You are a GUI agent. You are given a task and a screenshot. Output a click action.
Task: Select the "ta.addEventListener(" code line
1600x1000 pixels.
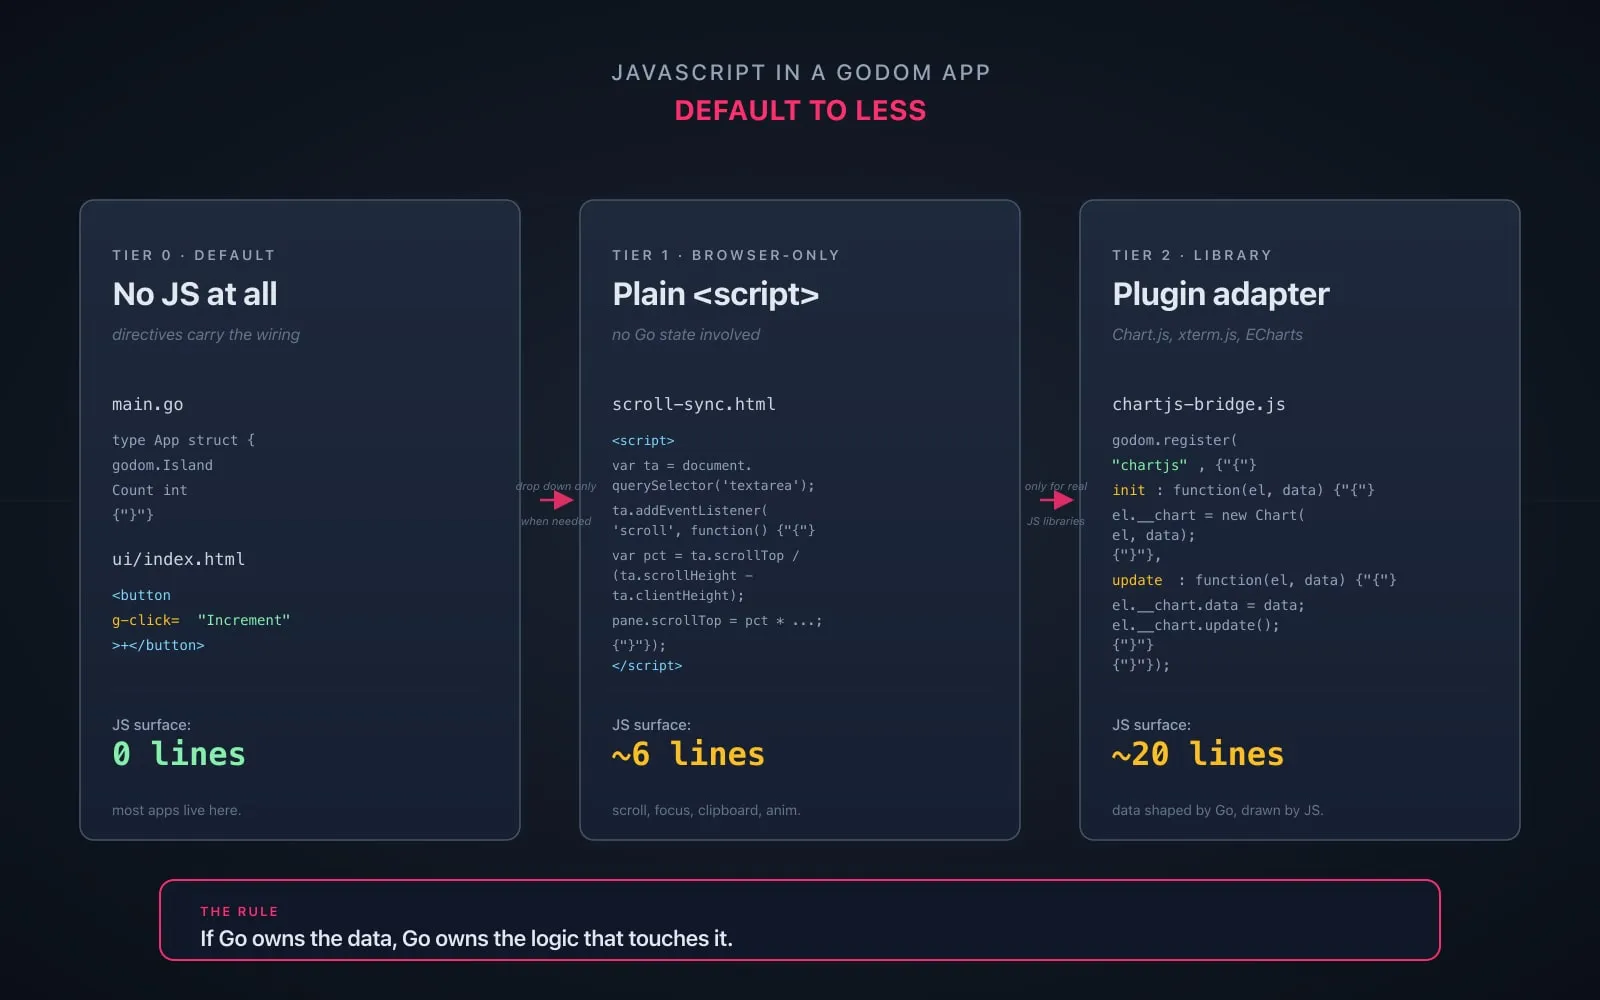(690, 510)
